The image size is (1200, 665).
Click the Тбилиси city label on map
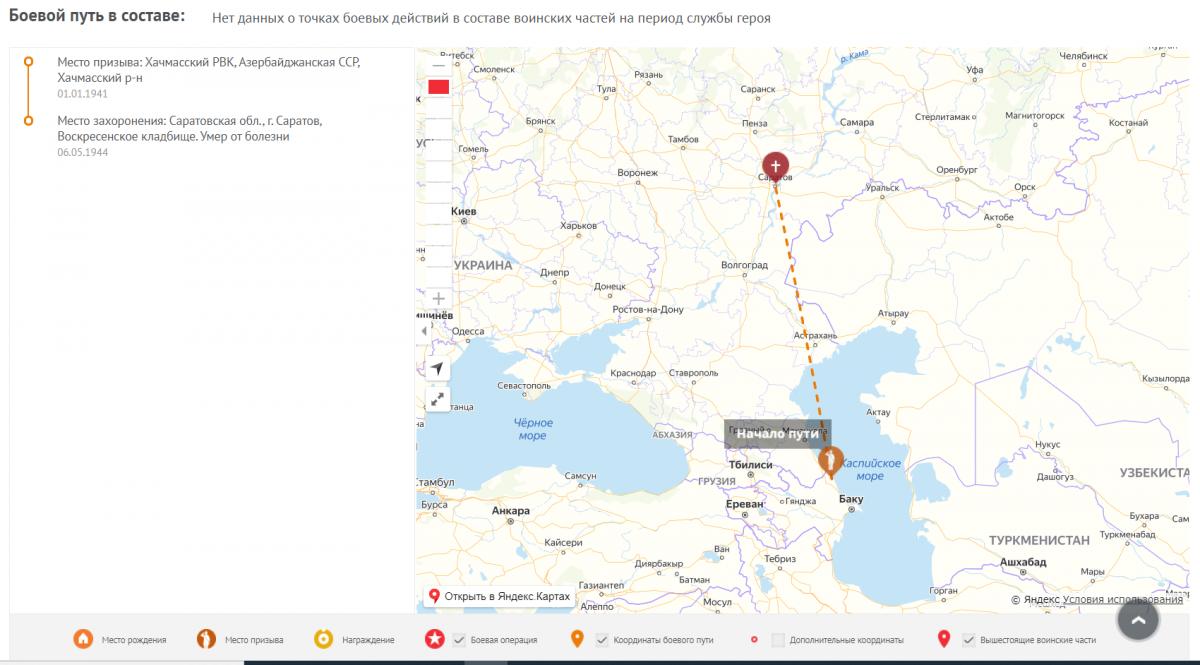tap(751, 465)
